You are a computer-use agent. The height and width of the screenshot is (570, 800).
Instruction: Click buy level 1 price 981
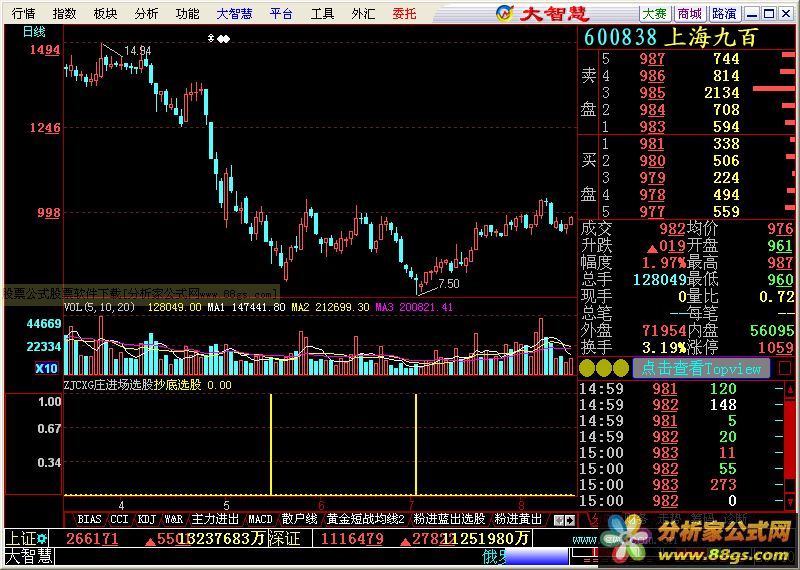(x=653, y=144)
